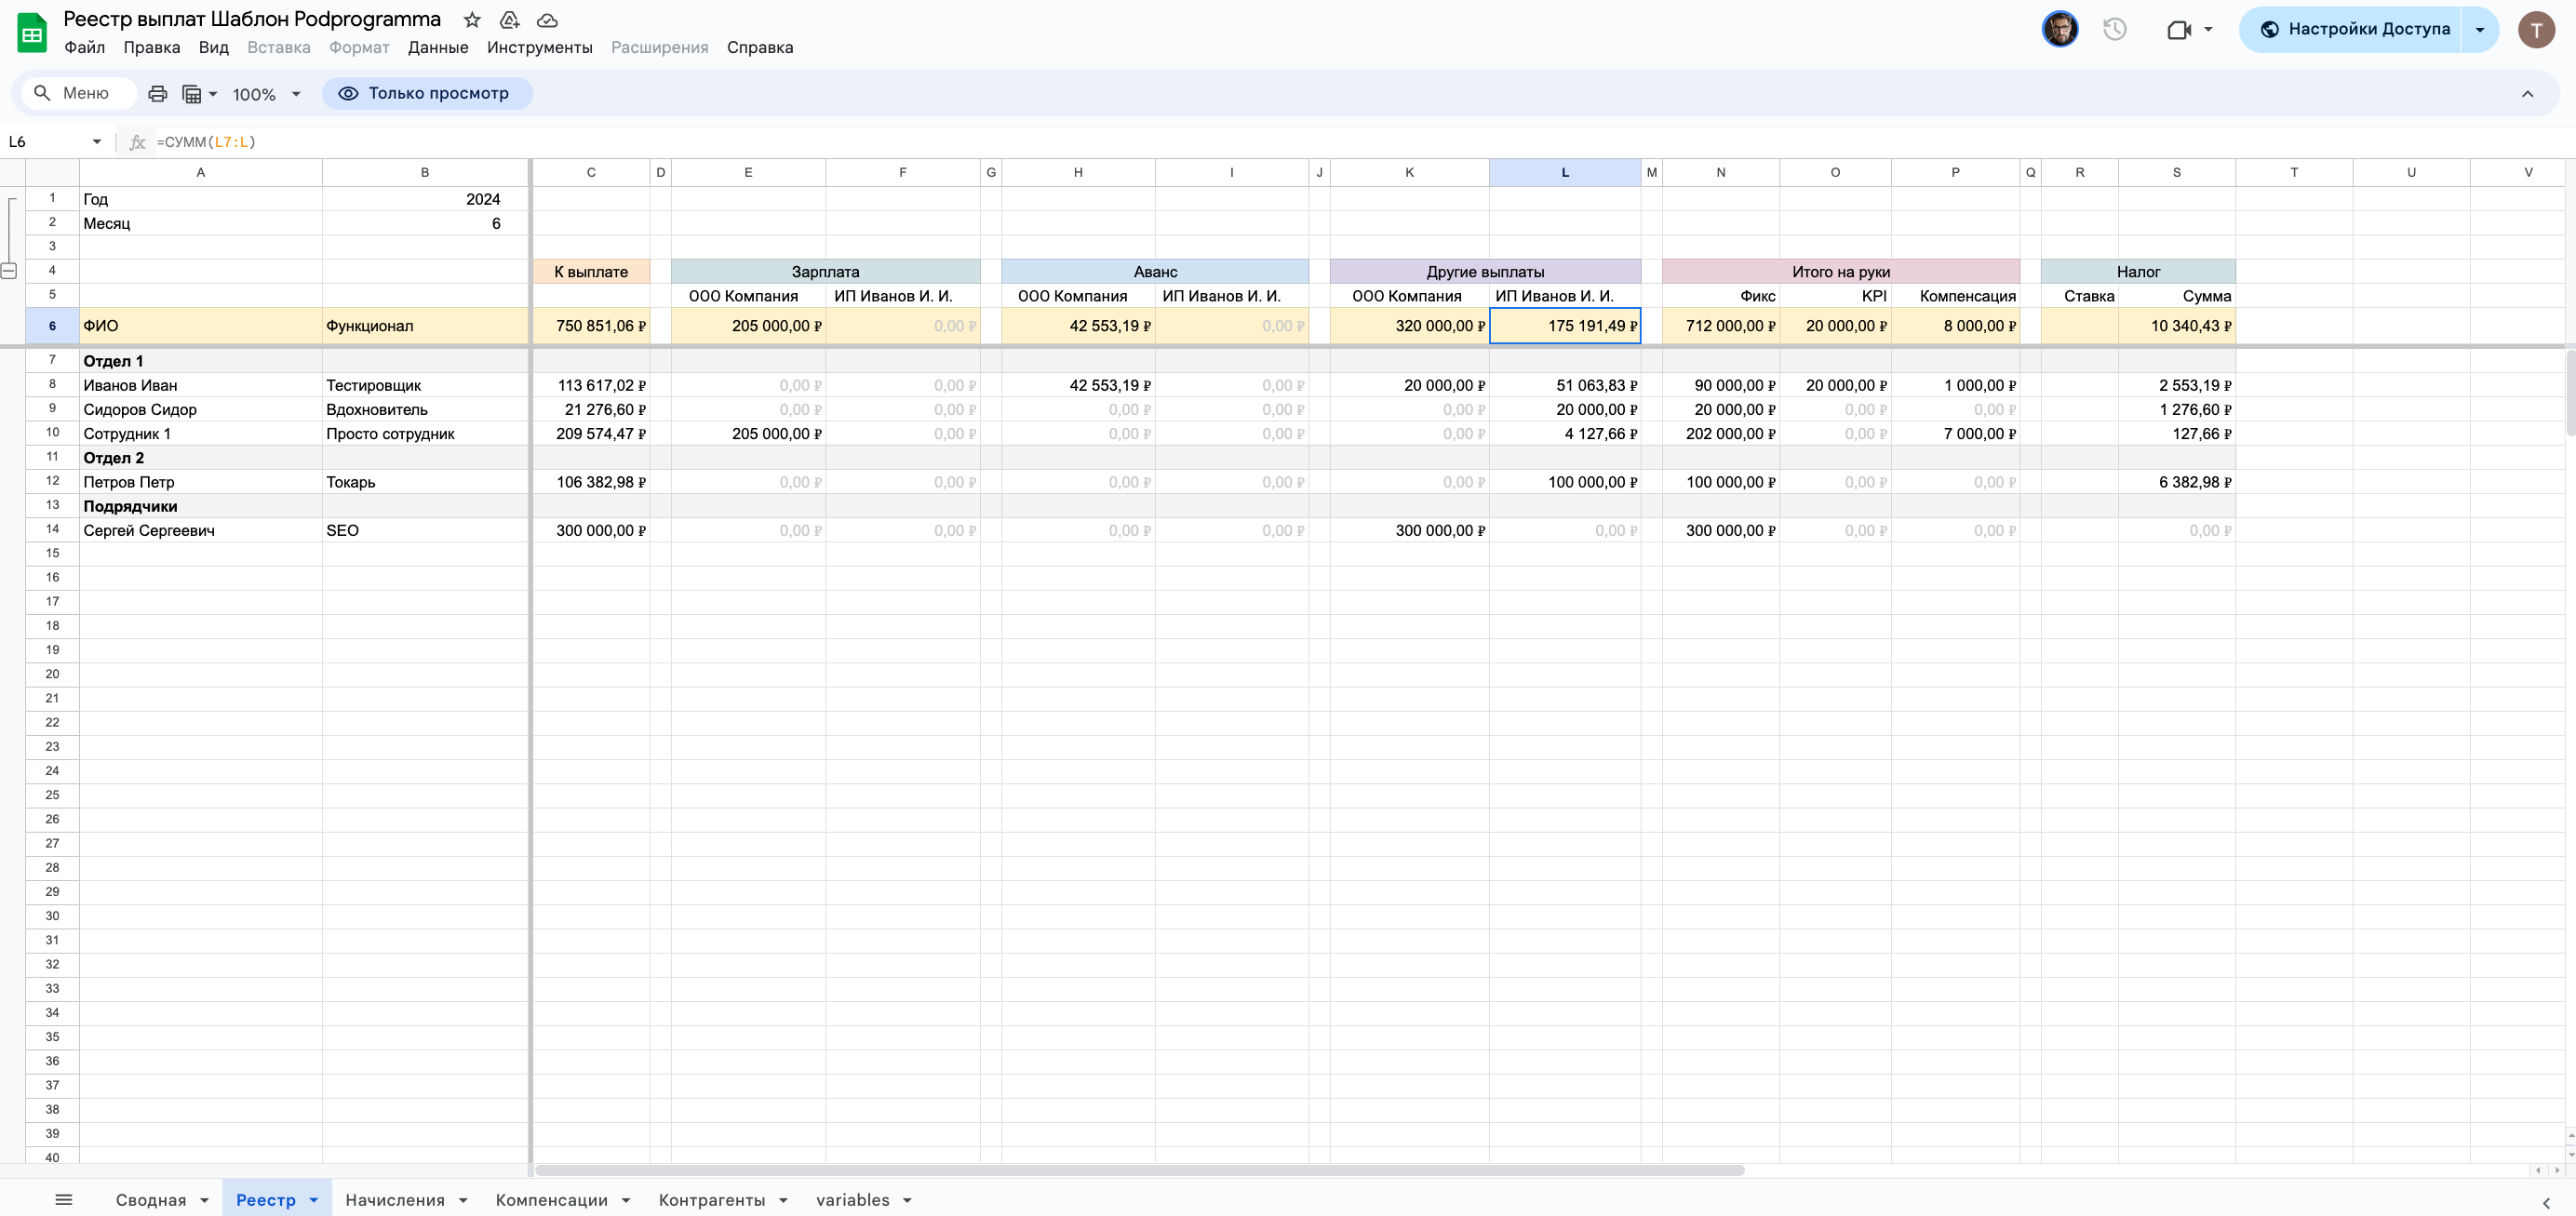Collapse the toolbar with the chevron
This screenshot has height=1216, width=2576.
click(2527, 94)
